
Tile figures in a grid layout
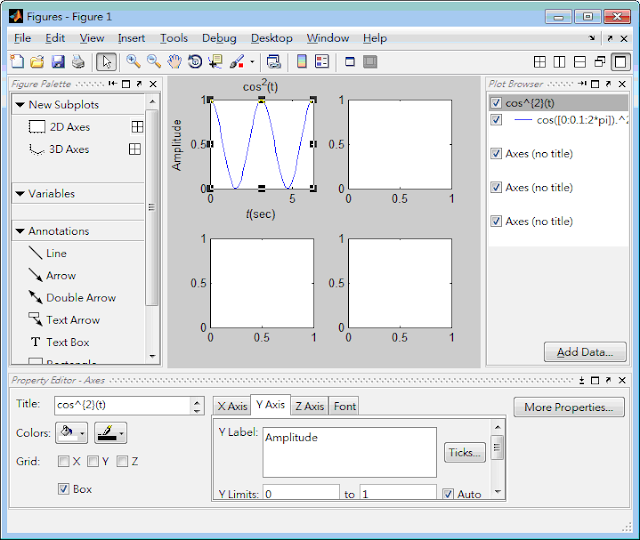click(540, 62)
